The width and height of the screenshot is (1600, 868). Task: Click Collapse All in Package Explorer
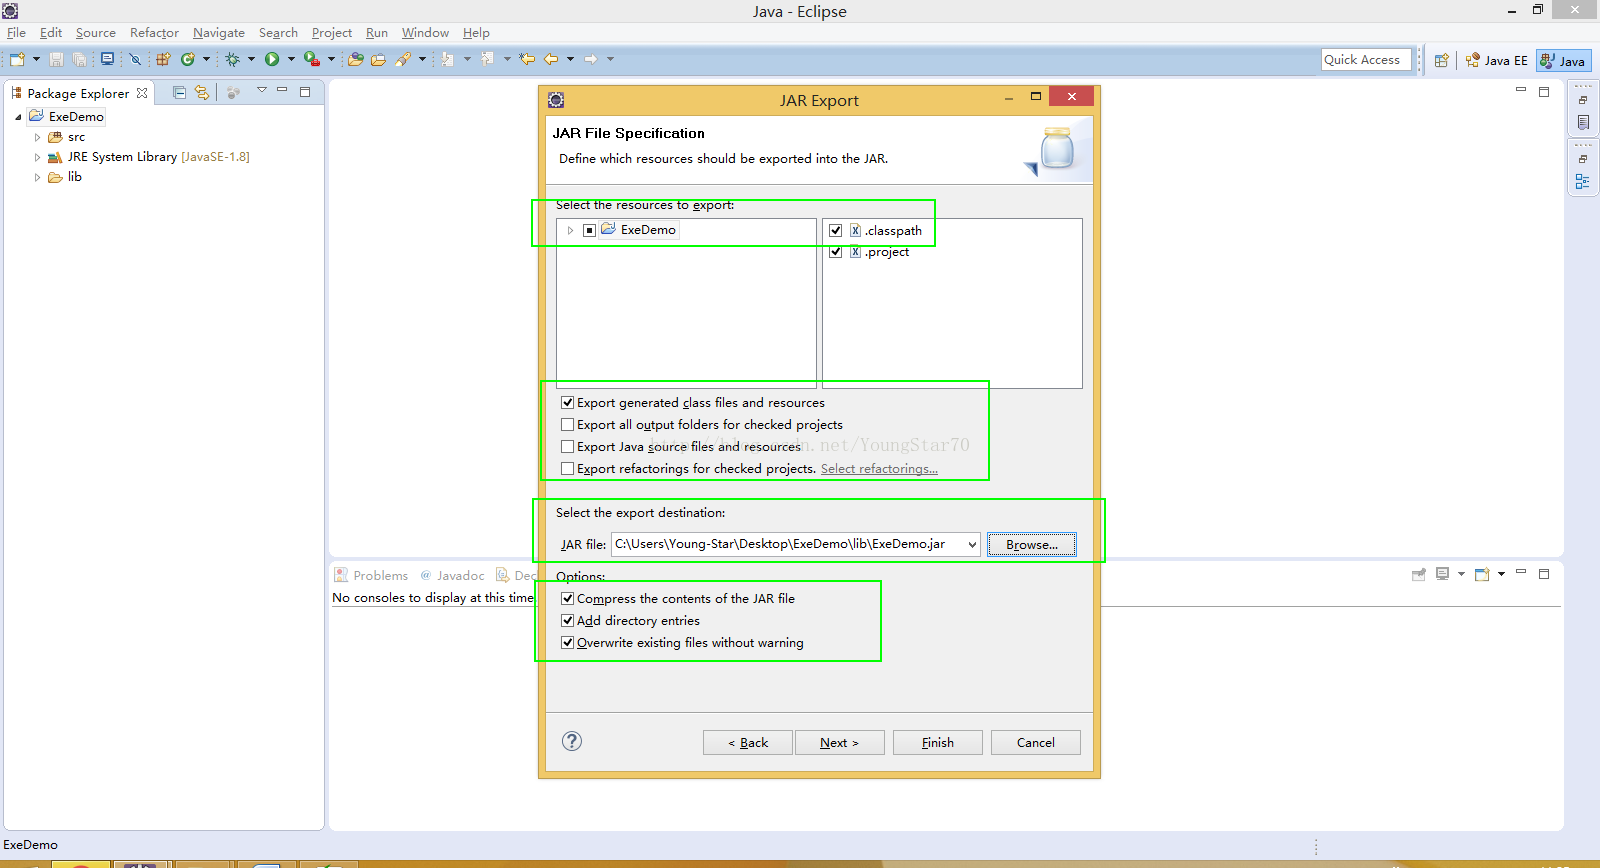click(x=180, y=92)
